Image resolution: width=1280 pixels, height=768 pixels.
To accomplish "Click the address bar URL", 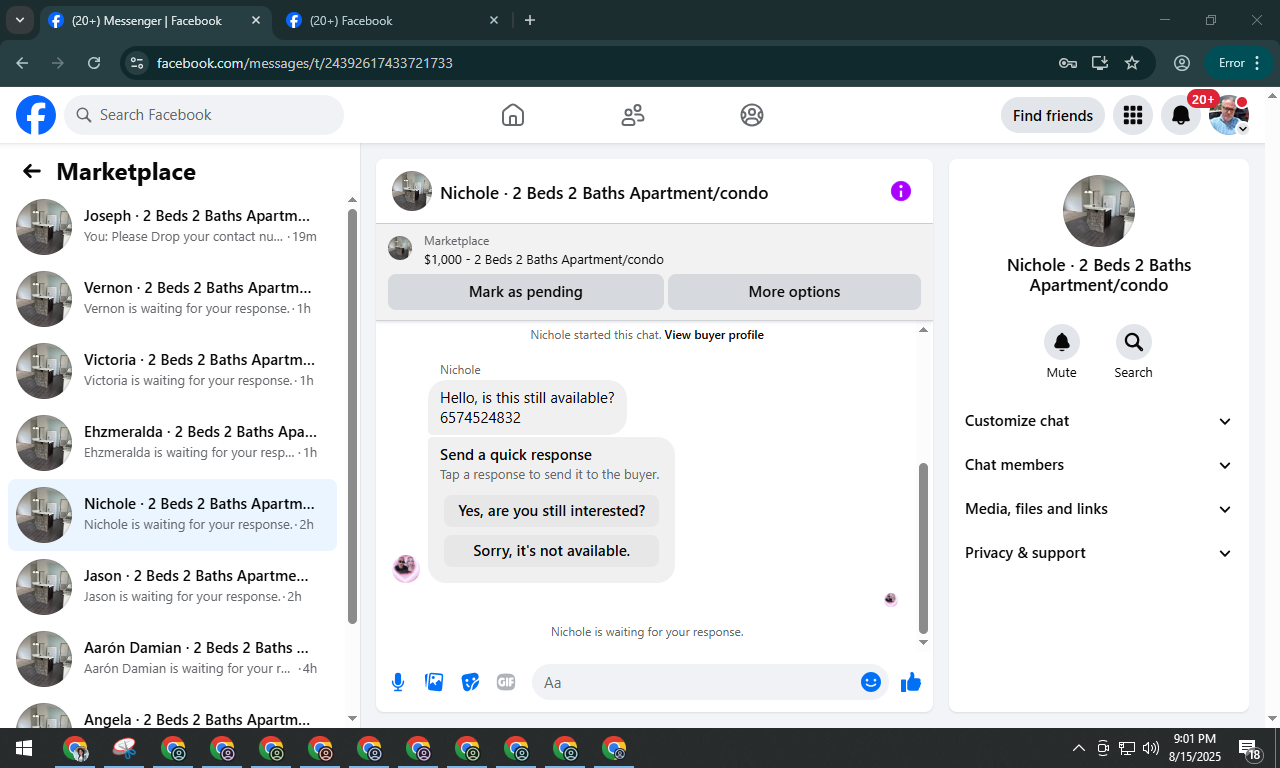I will tap(305, 63).
